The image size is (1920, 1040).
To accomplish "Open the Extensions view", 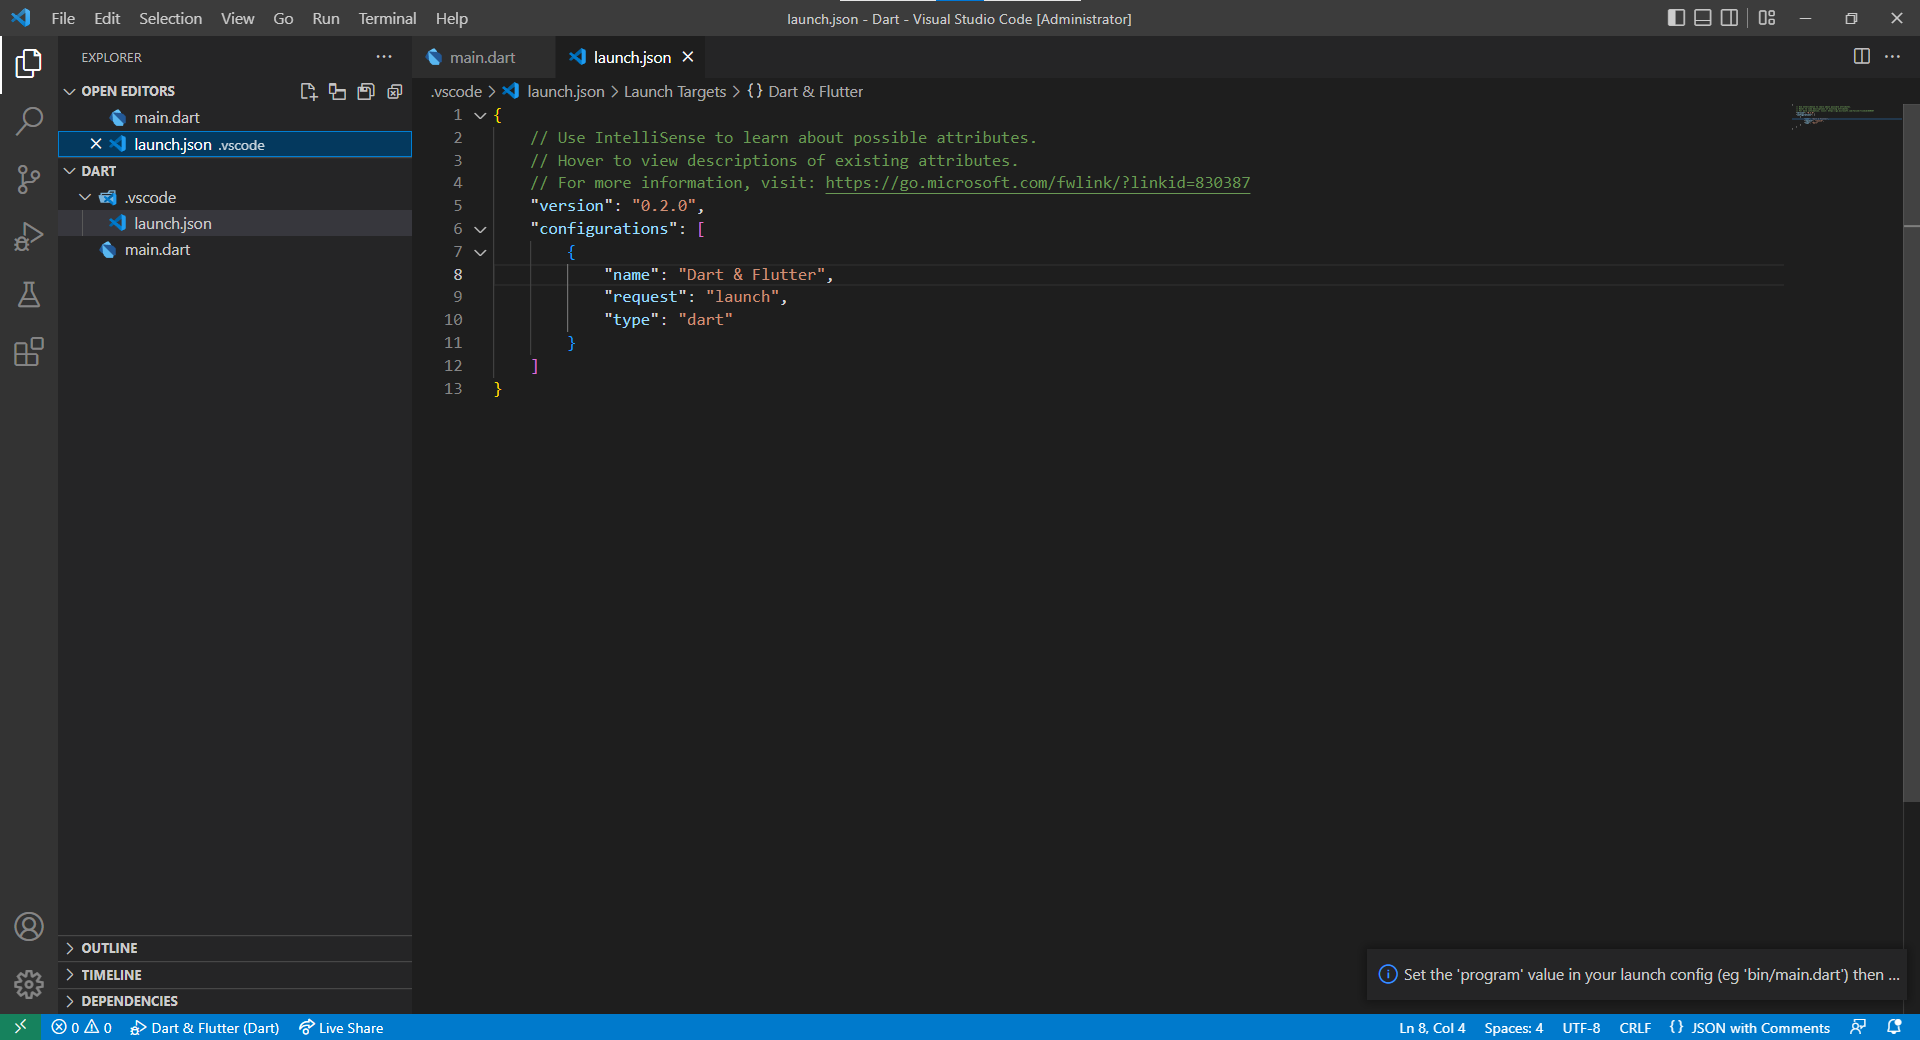I will click(x=28, y=352).
